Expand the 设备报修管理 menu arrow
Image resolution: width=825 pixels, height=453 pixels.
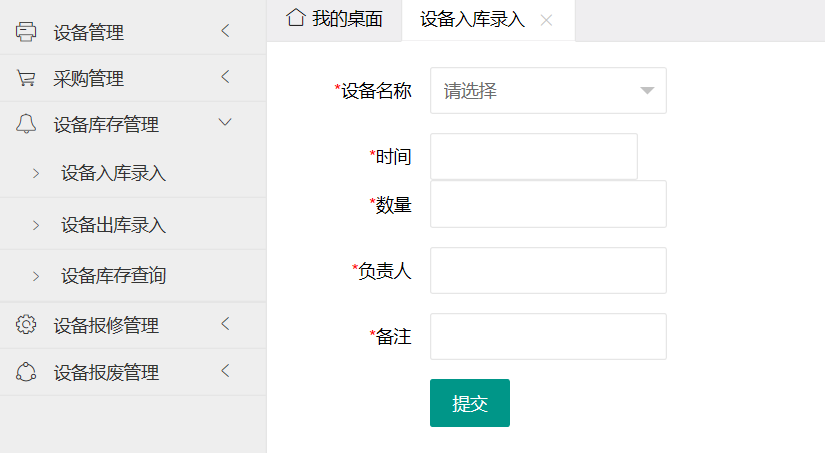coord(225,324)
